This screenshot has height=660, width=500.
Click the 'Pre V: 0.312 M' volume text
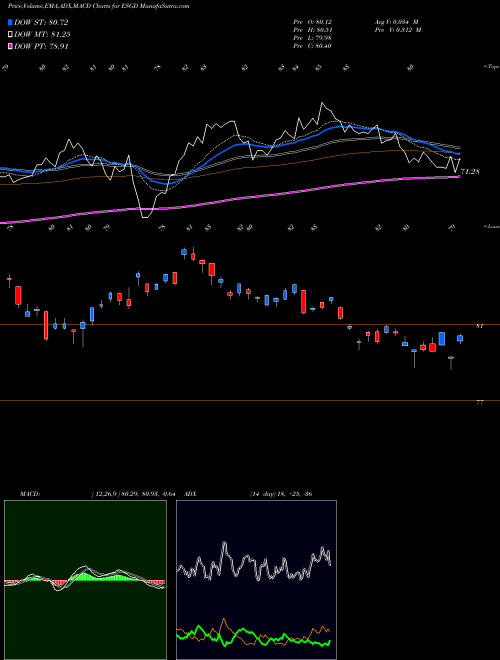pyautogui.click(x=398, y=30)
